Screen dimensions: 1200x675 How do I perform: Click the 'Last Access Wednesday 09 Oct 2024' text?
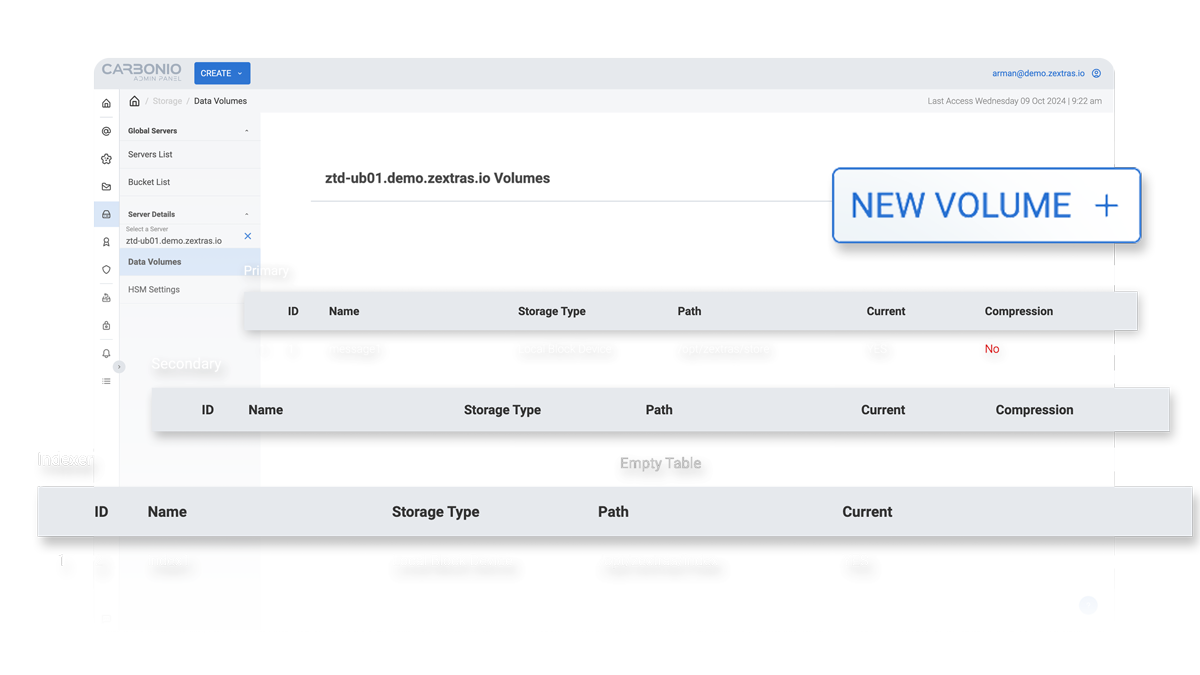tap(996, 101)
